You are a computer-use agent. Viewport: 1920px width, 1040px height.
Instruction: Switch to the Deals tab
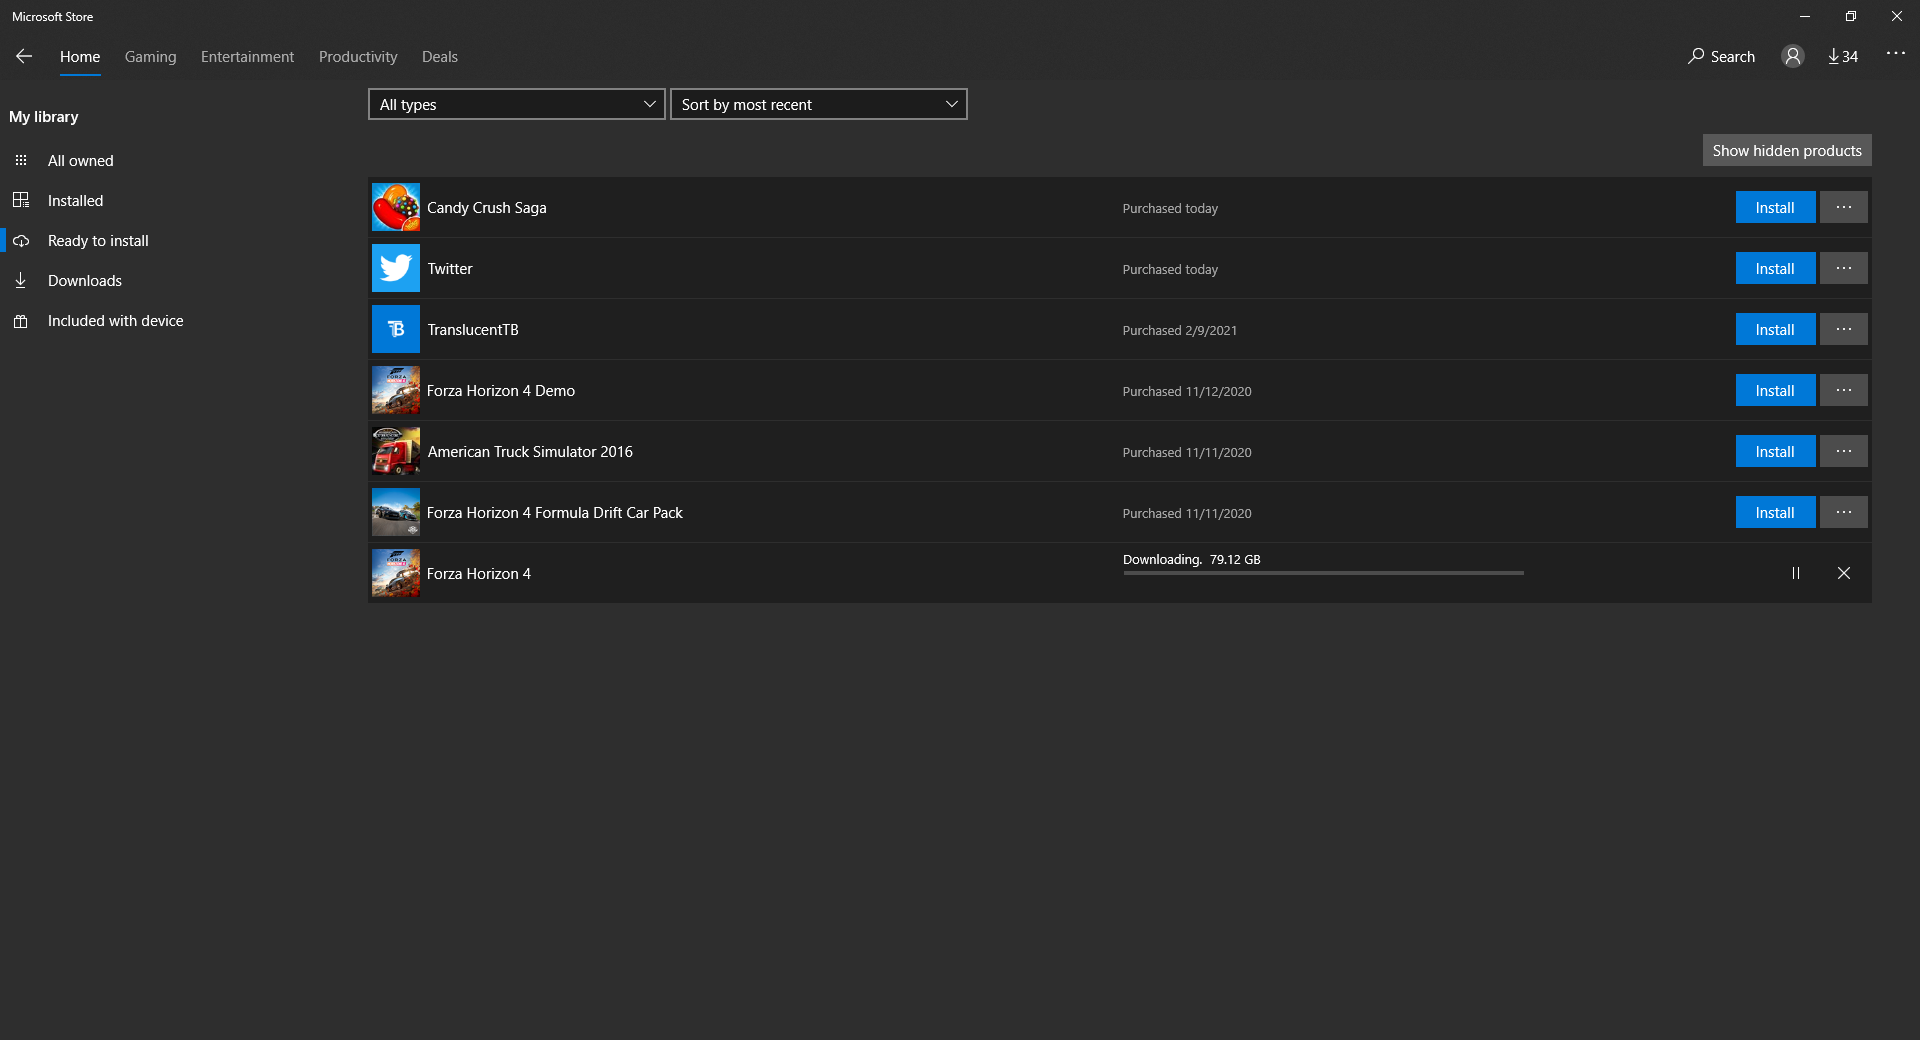(x=440, y=57)
